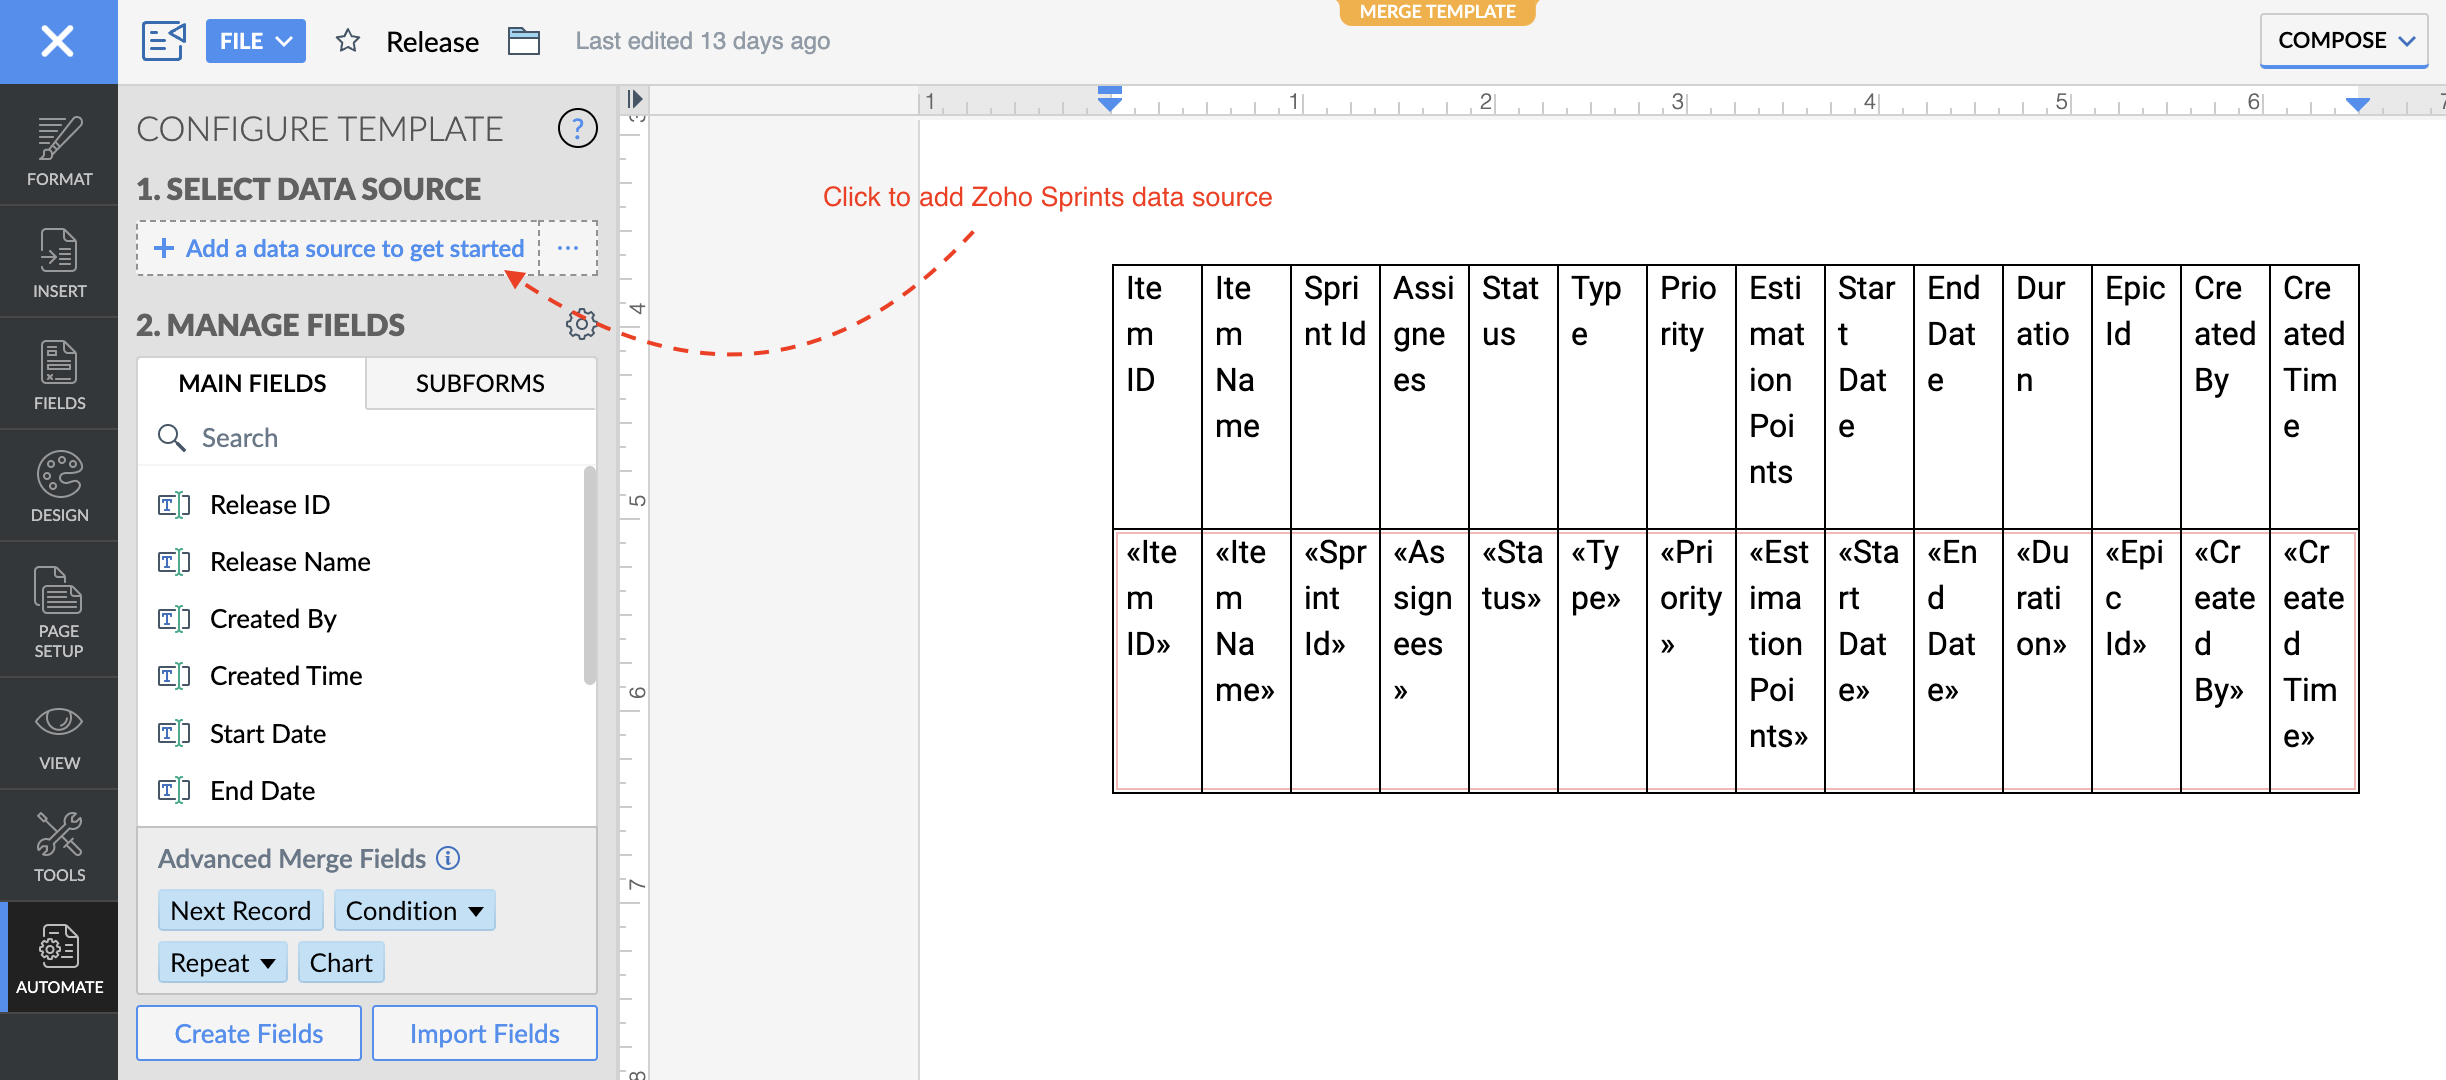Image resolution: width=2446 pixels, height=1080 pixels.
Task: Open the Tools sidebar panel
Action: pos(59,846)
